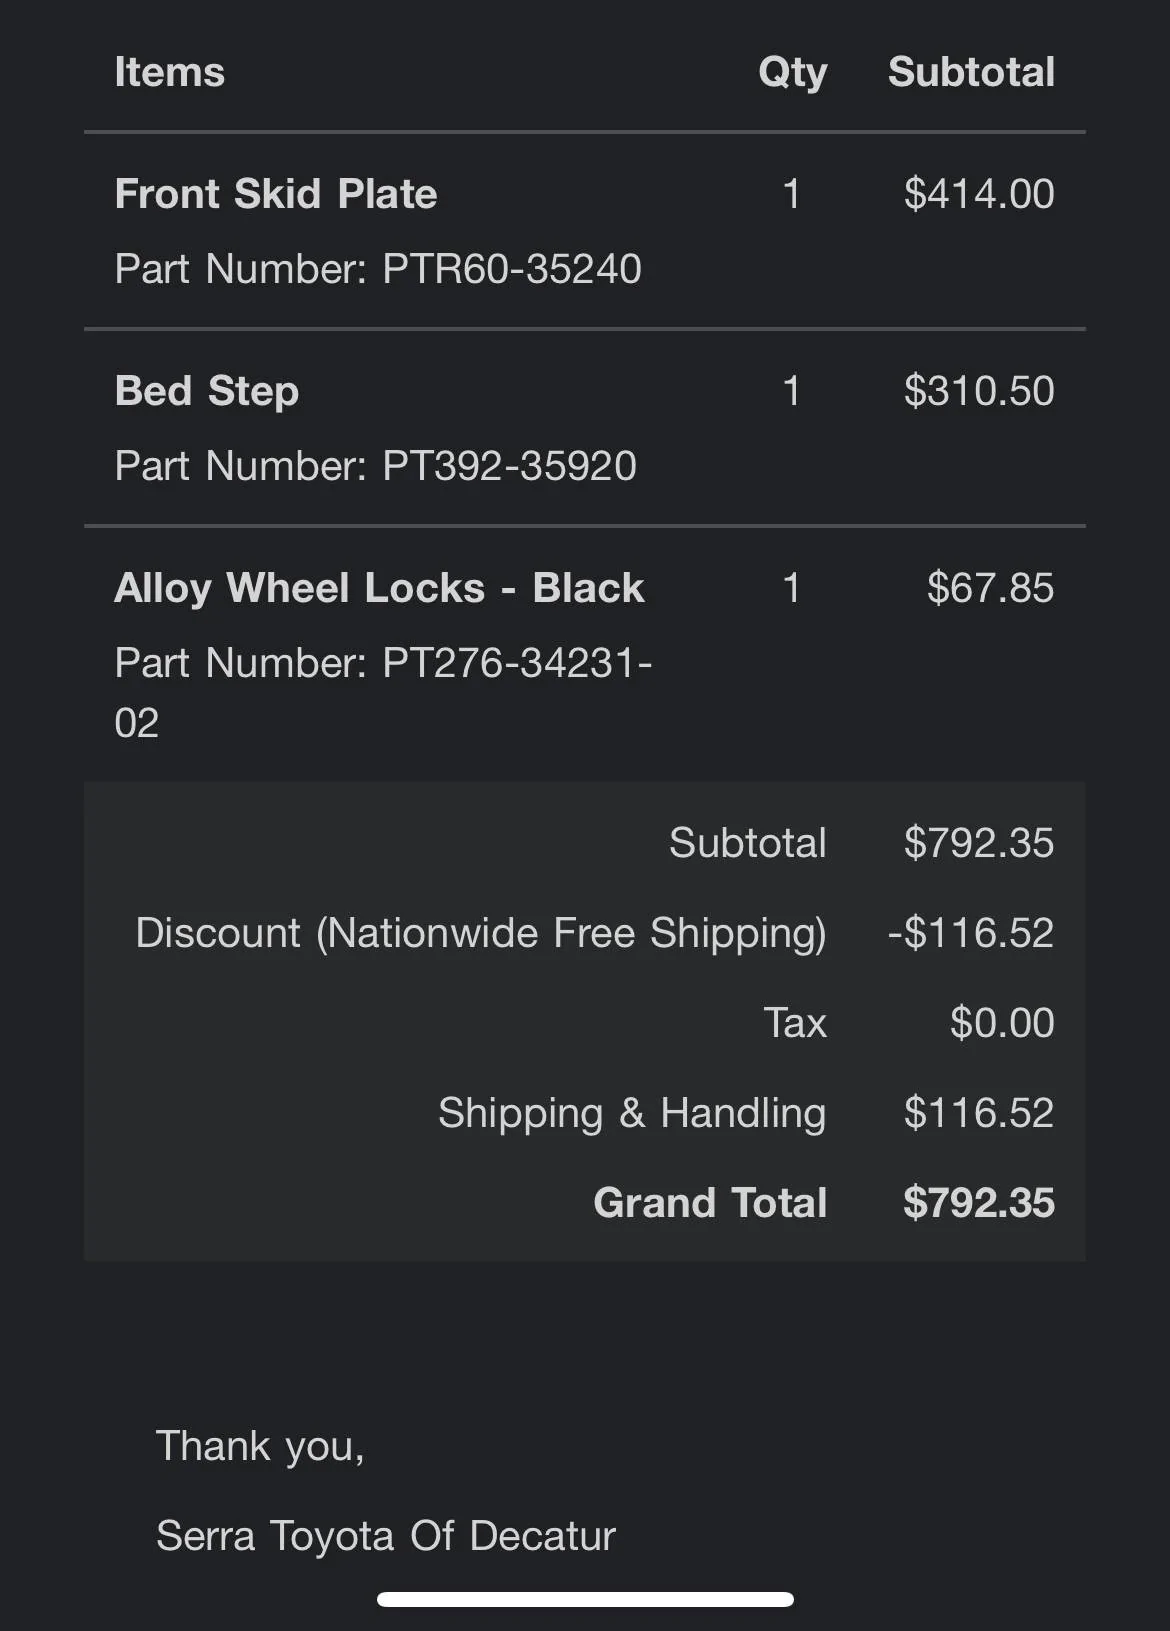Tap the $67.85 wheel locks price

(990, 588)
